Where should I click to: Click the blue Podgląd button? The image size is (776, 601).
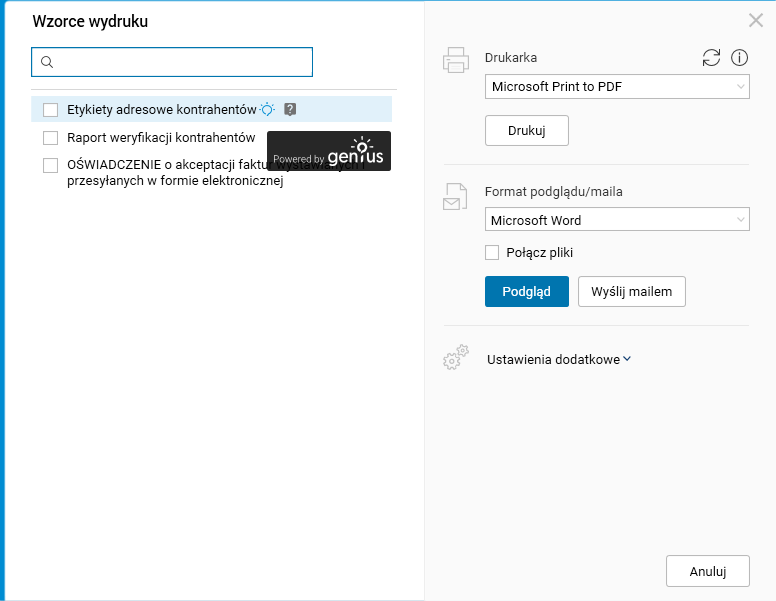click(x=527, y=291)
